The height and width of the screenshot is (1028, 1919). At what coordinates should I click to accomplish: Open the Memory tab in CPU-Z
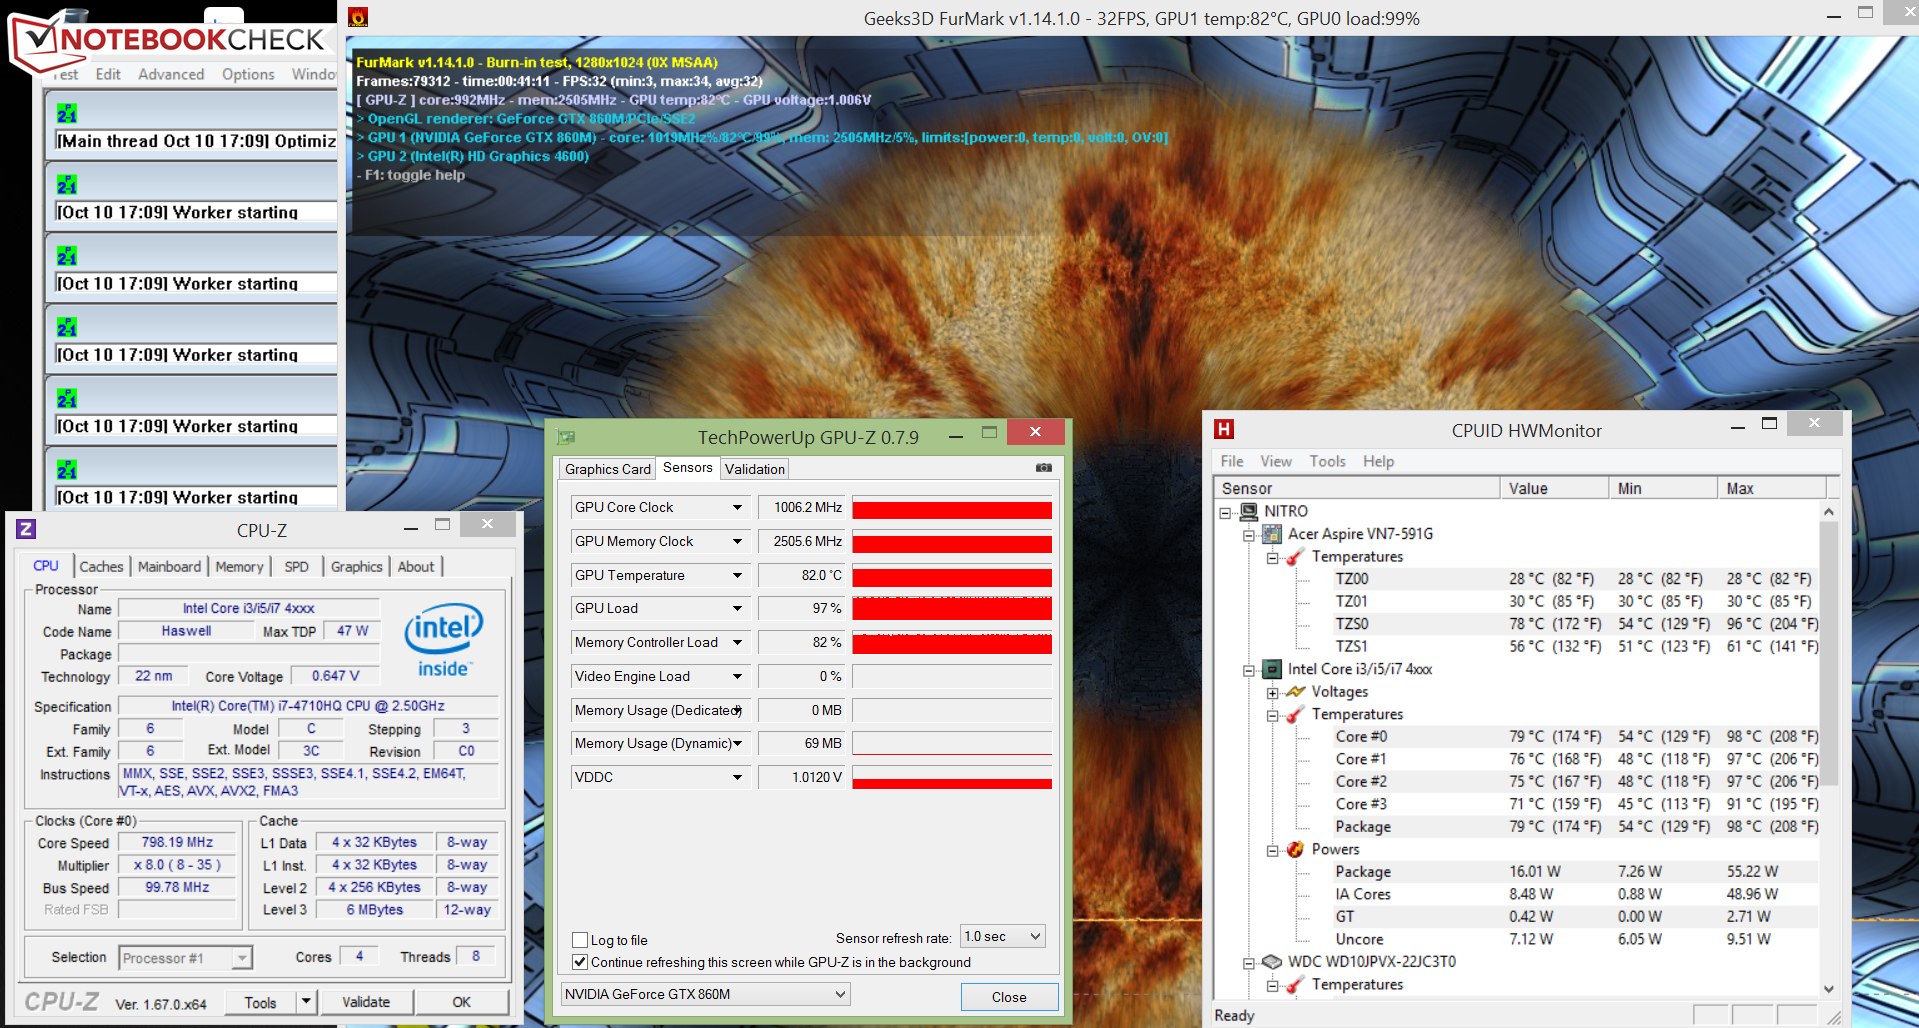[239, 566]
